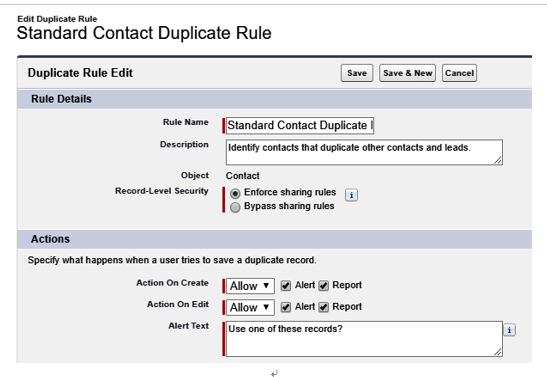
Task: Click the Cancel button
Action: [x=459, y=73]
